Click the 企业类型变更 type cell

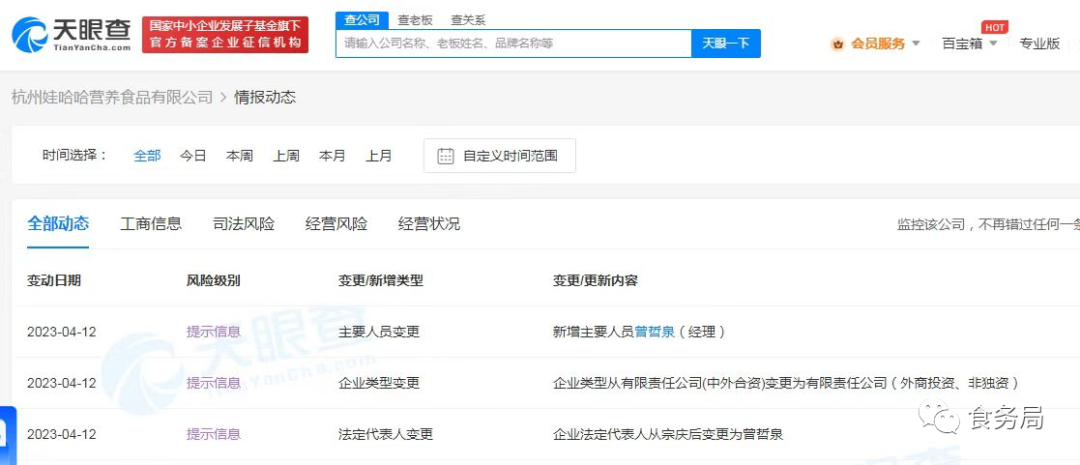tap(379, 383)
